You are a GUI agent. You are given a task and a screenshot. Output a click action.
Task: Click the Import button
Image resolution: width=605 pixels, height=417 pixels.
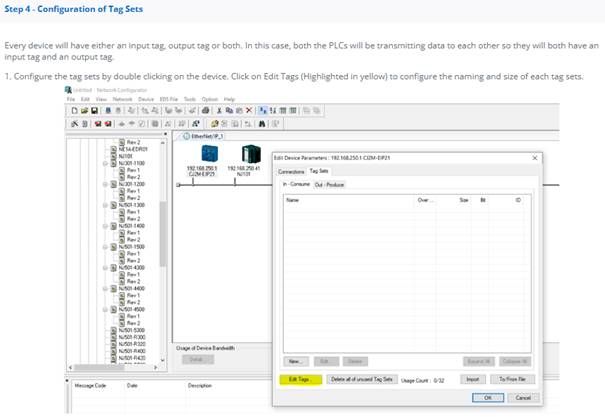473,380
